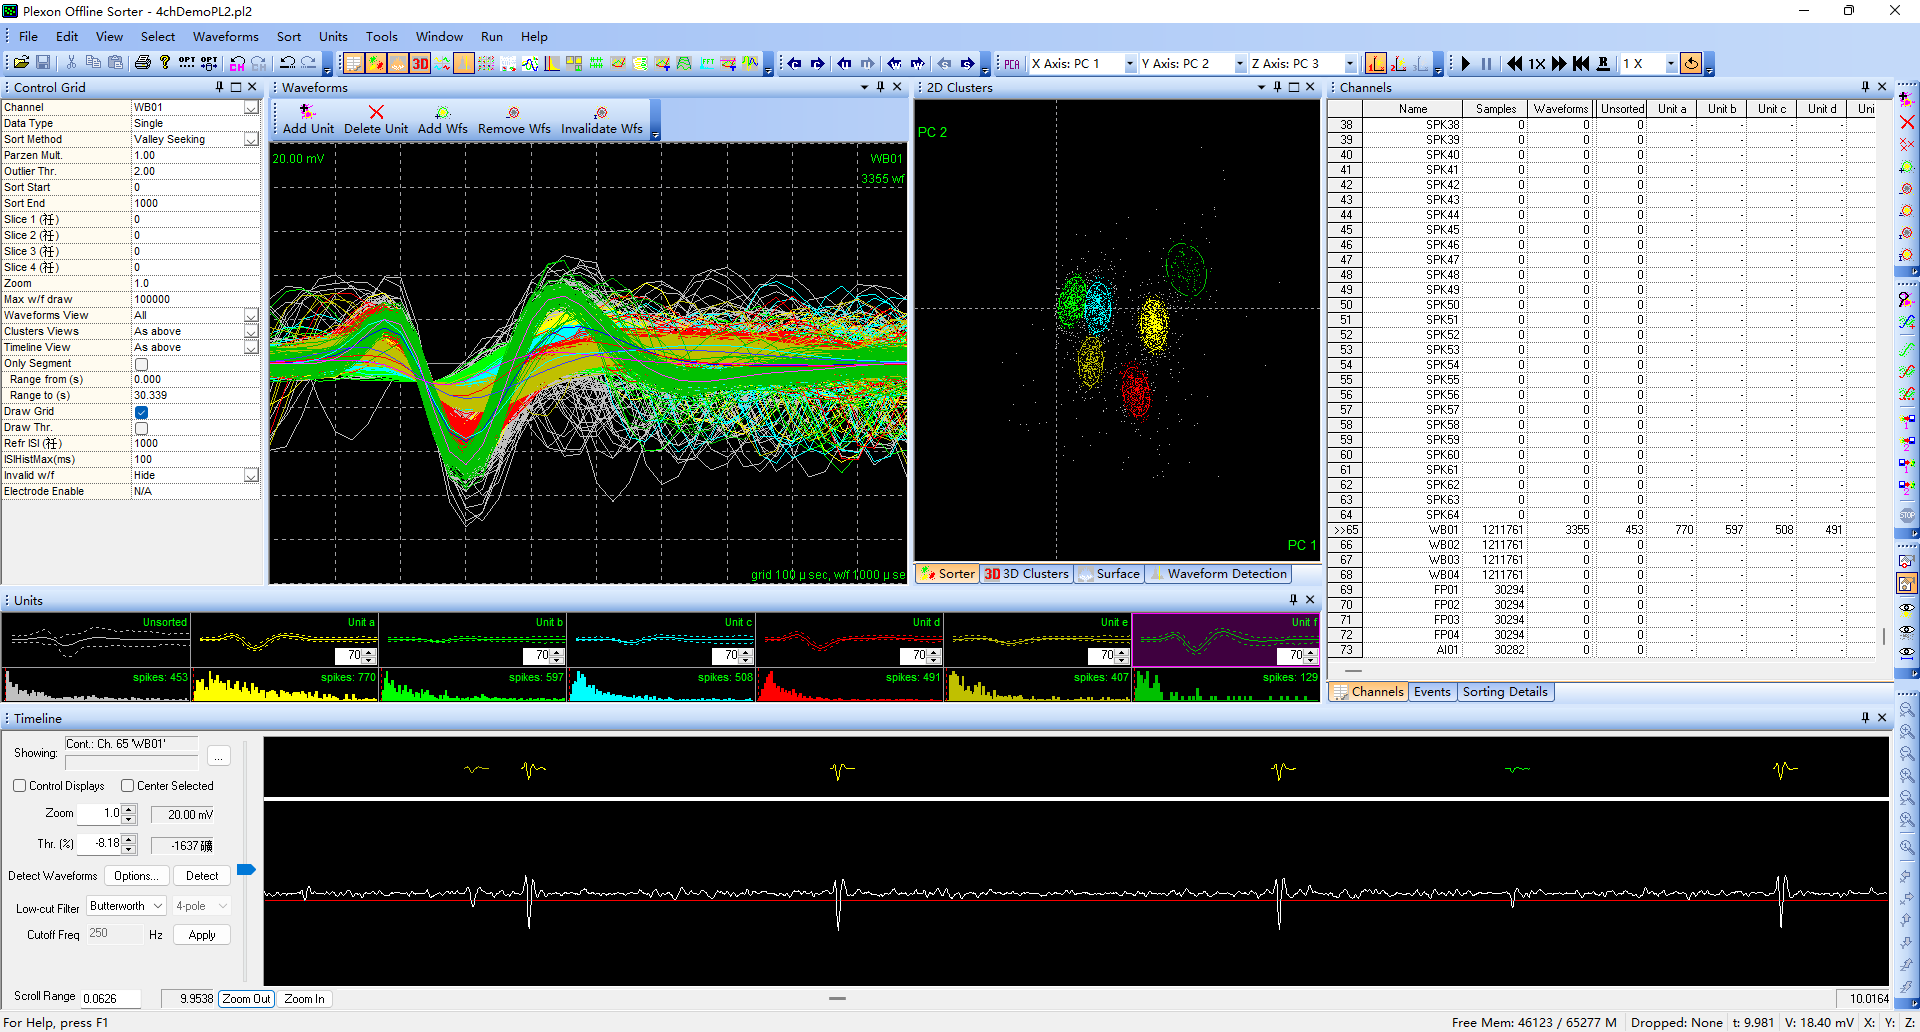Viewport: 1920px width, 1032px height.
Task: Click the 3D clusters view icon
Action: tap(420, 64)
